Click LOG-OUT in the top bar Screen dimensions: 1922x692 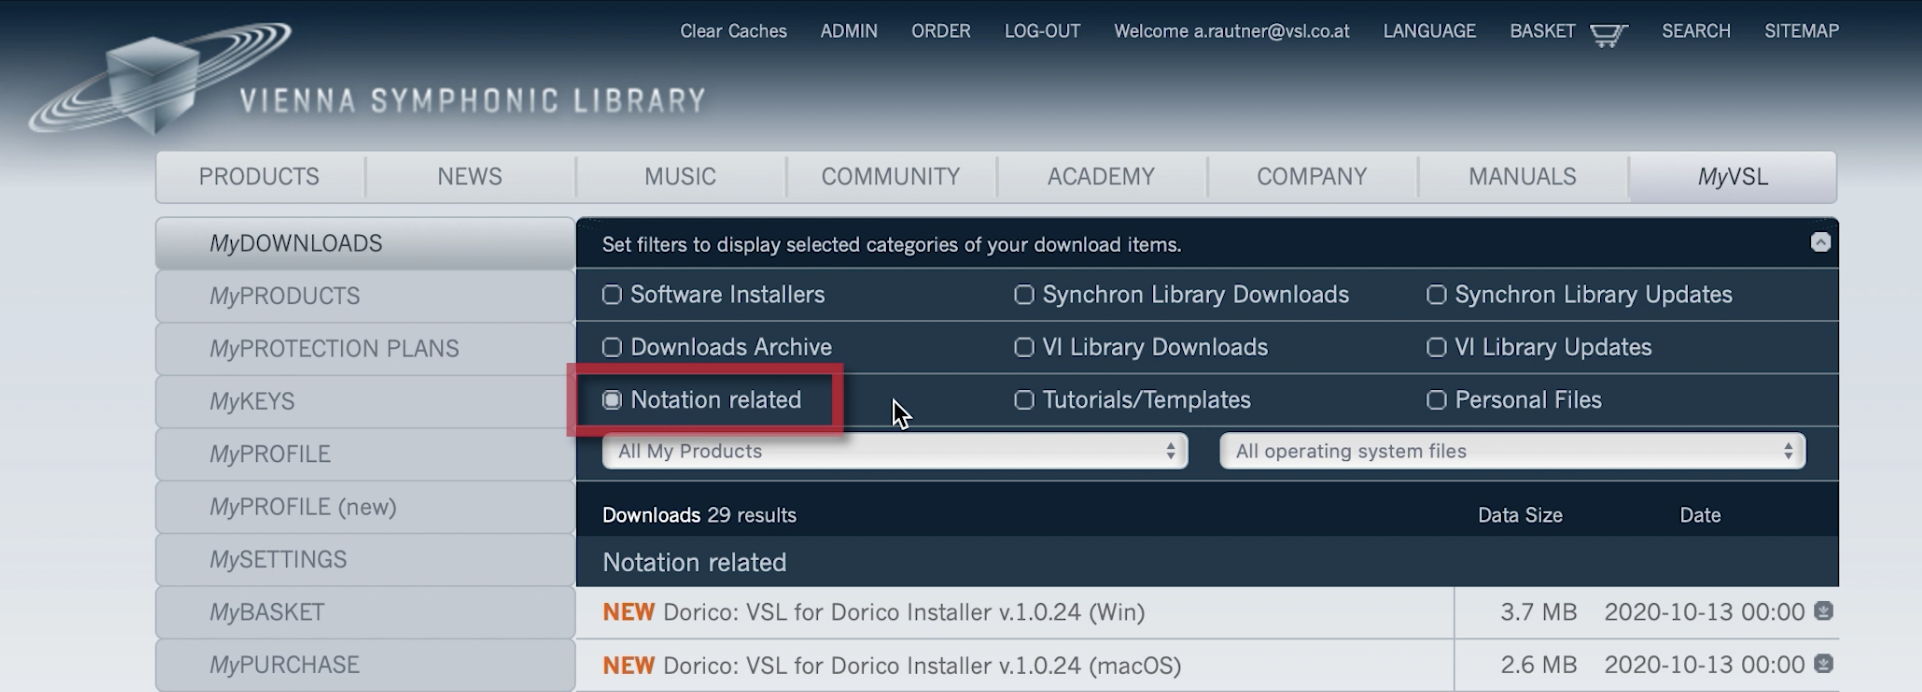click(1042, 31)
